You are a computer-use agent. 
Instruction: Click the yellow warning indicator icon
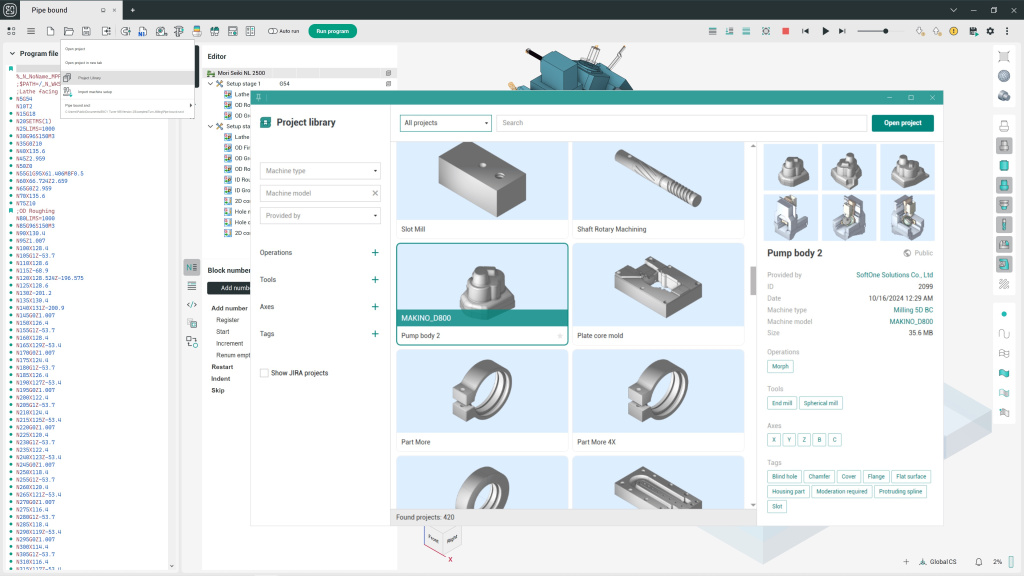955,31
